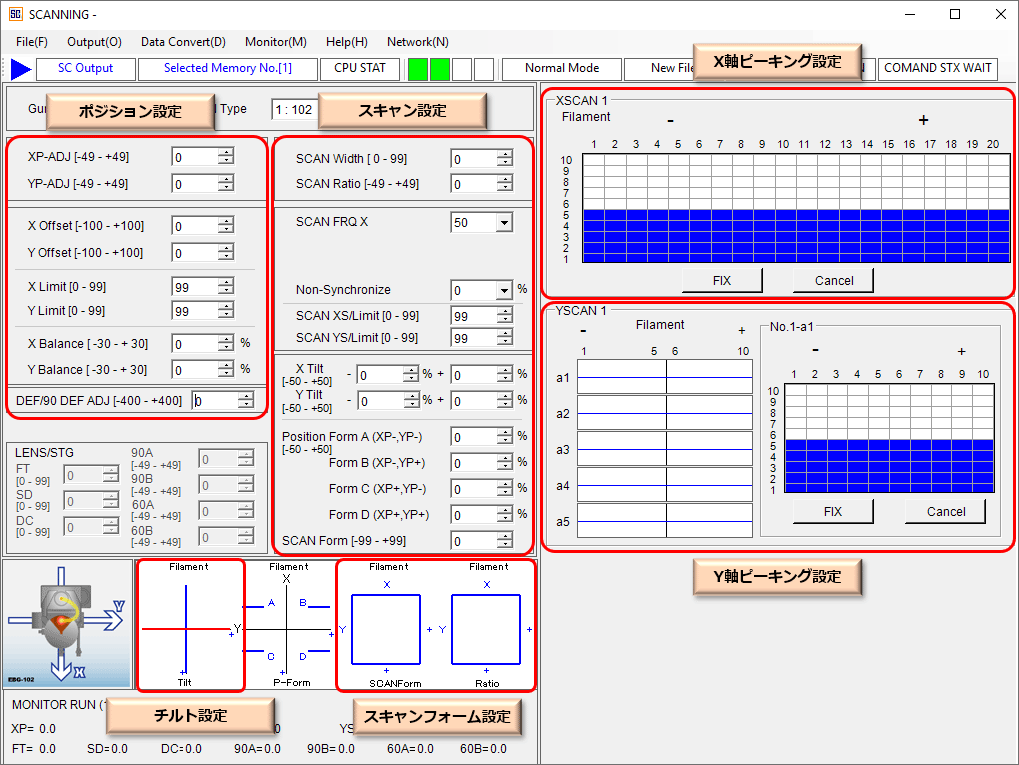Open the Data Convert(D) menu

pyautogui.click(x=183, y=42)
